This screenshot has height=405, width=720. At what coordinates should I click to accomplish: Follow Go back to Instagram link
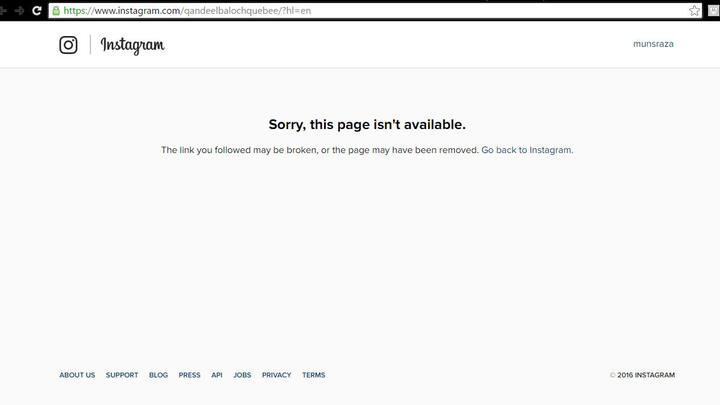pos(527,150)
